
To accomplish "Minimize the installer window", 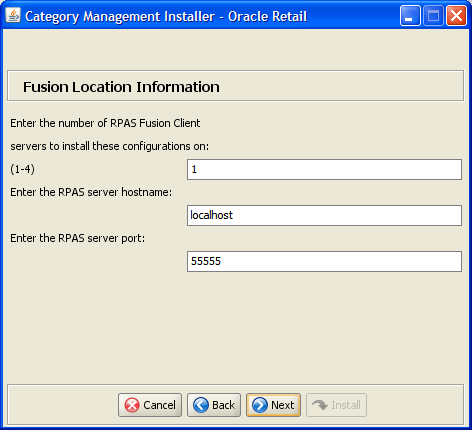I will [x=410, y=16].
